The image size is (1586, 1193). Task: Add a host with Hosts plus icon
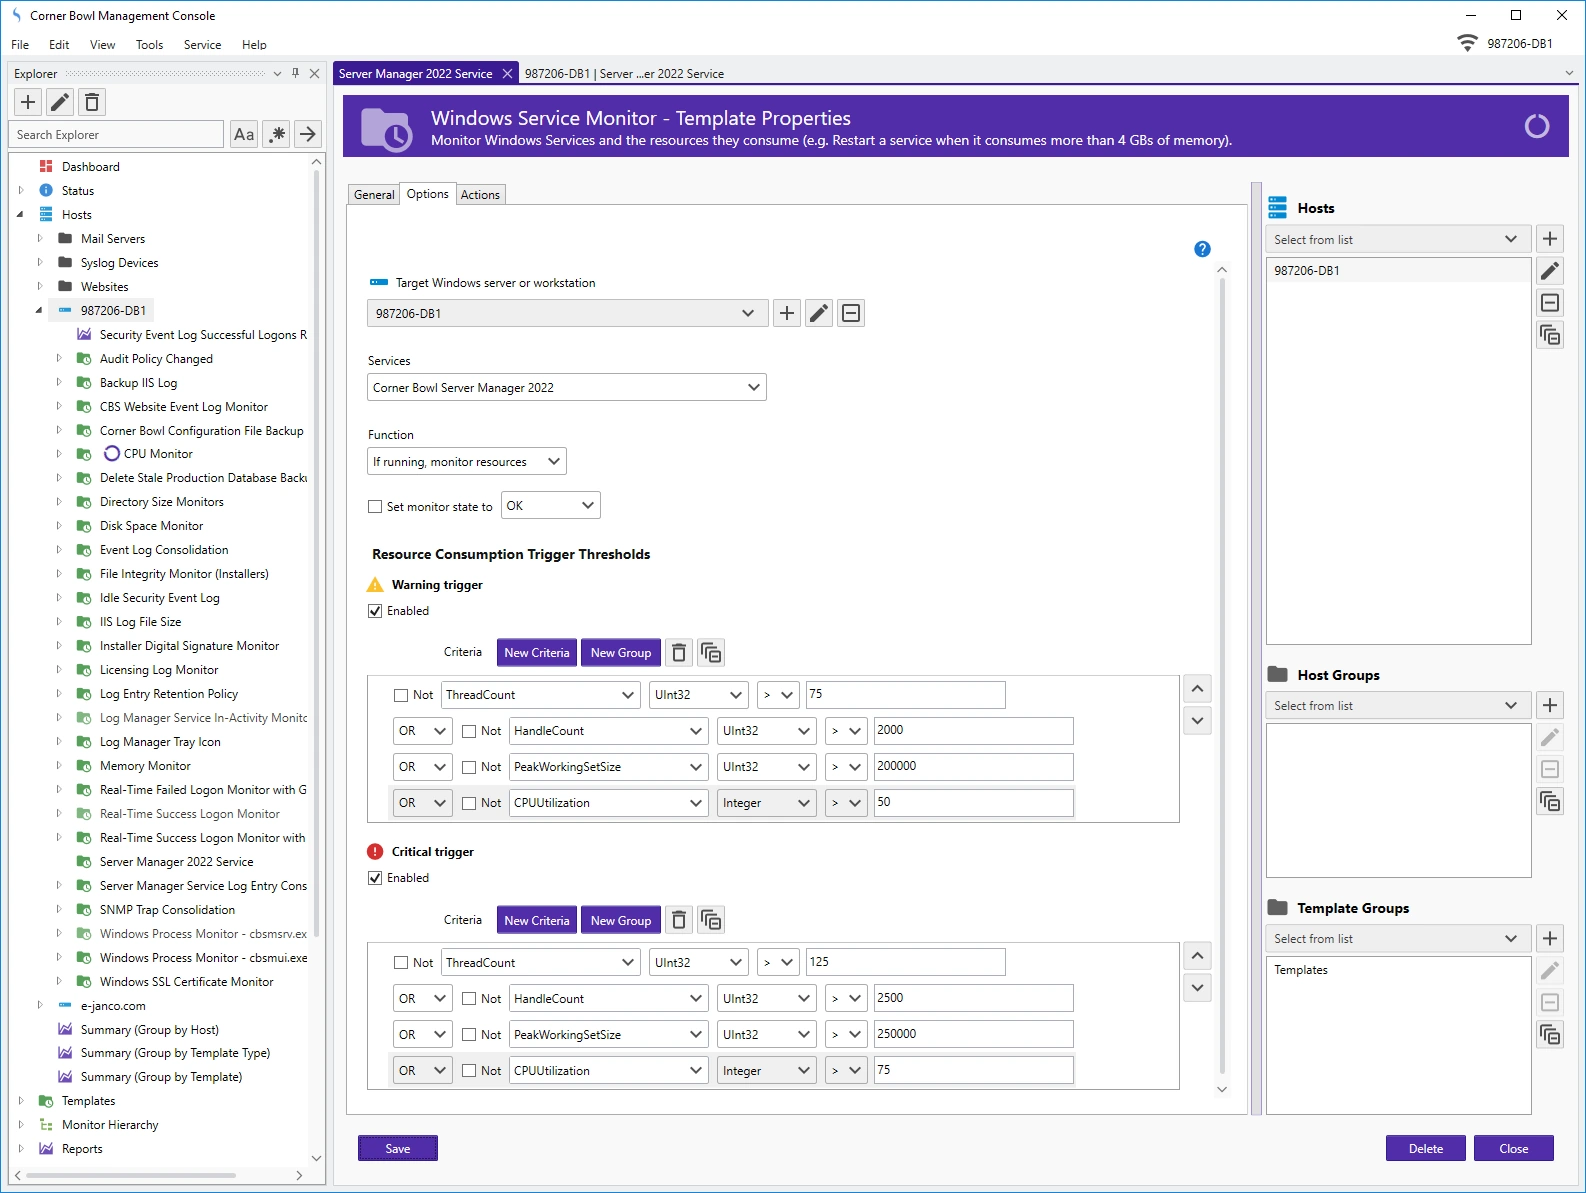1550,239
